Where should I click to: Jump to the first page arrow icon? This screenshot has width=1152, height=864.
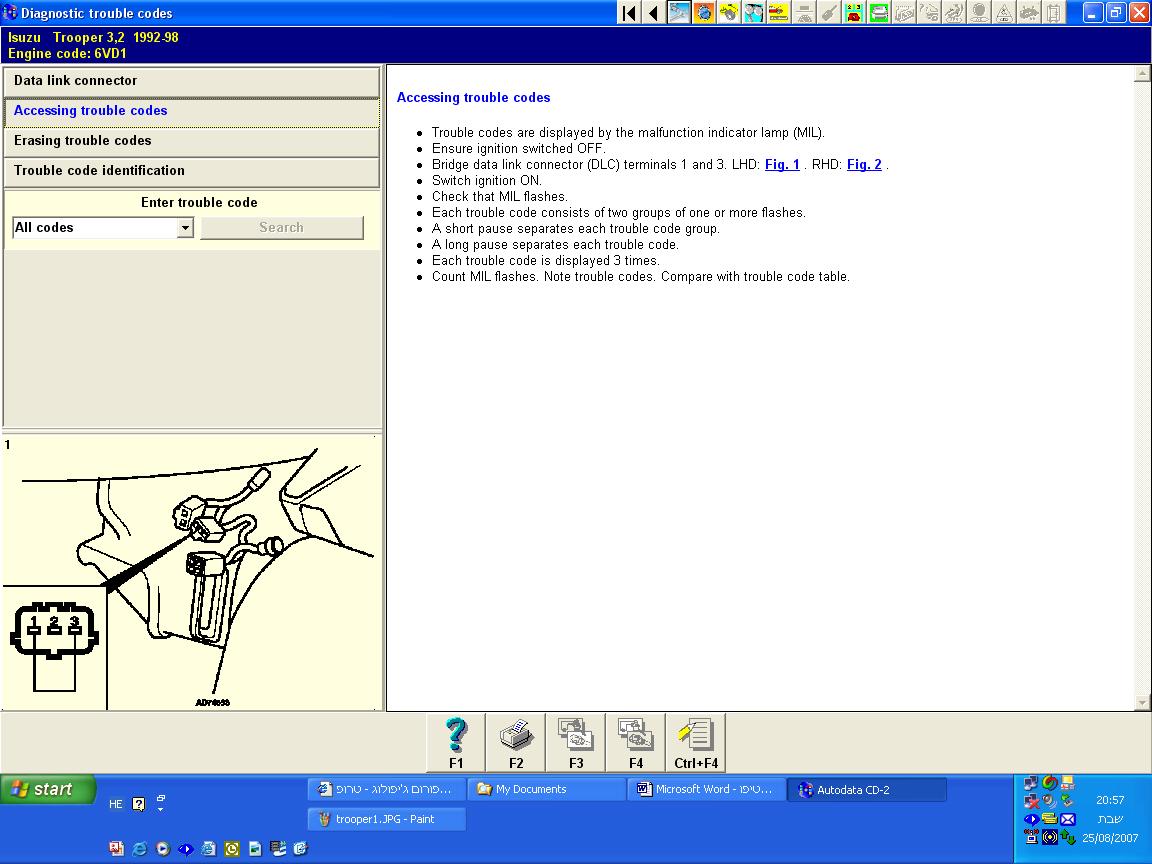[x=629, y=13]
